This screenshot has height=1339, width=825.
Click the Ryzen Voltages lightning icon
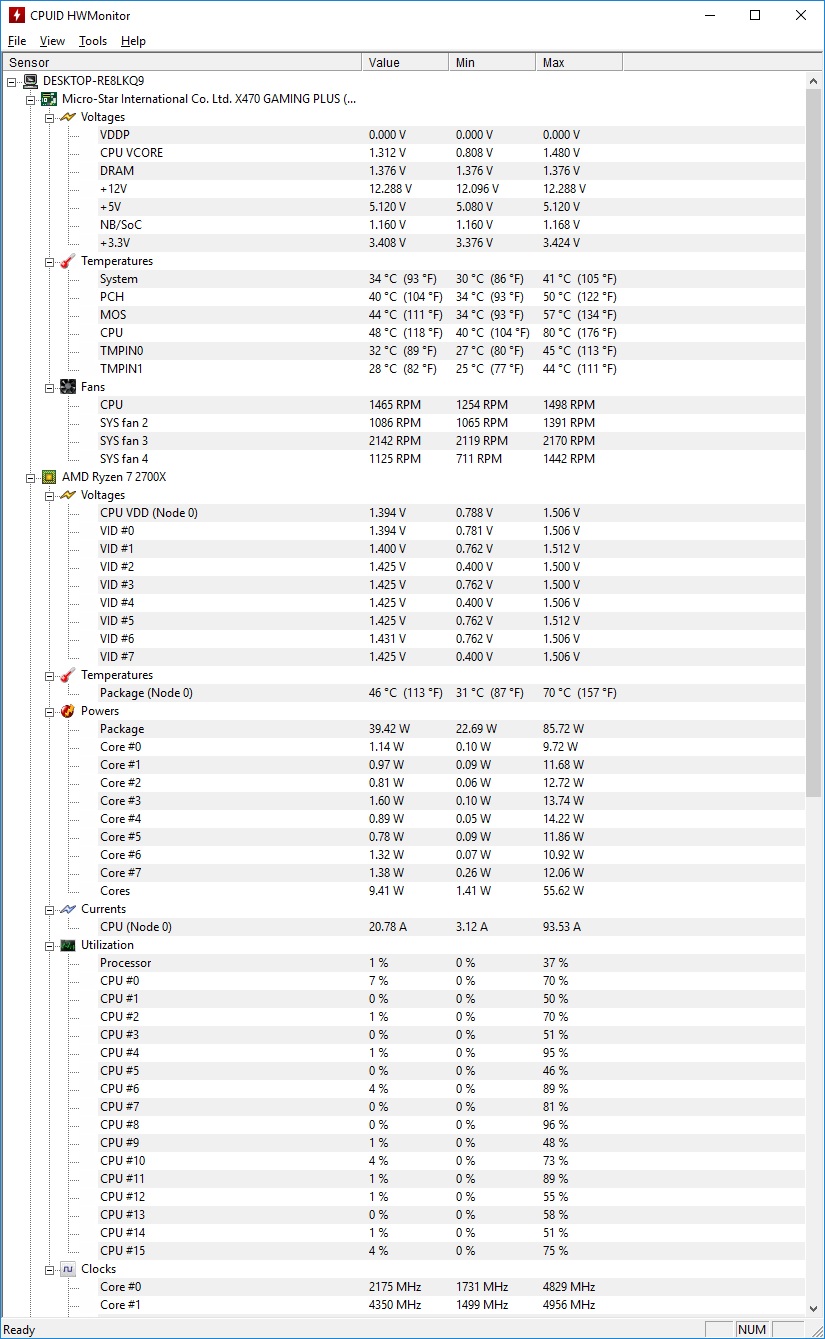click(x=68, y=495)
